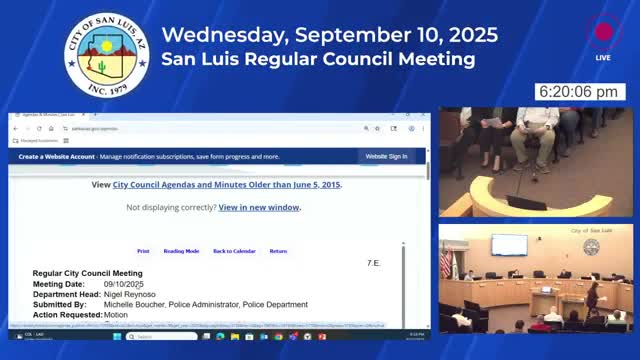
Task: Open the apps grid icon in bookmarks bar
Action: click(x=66, y=141)
